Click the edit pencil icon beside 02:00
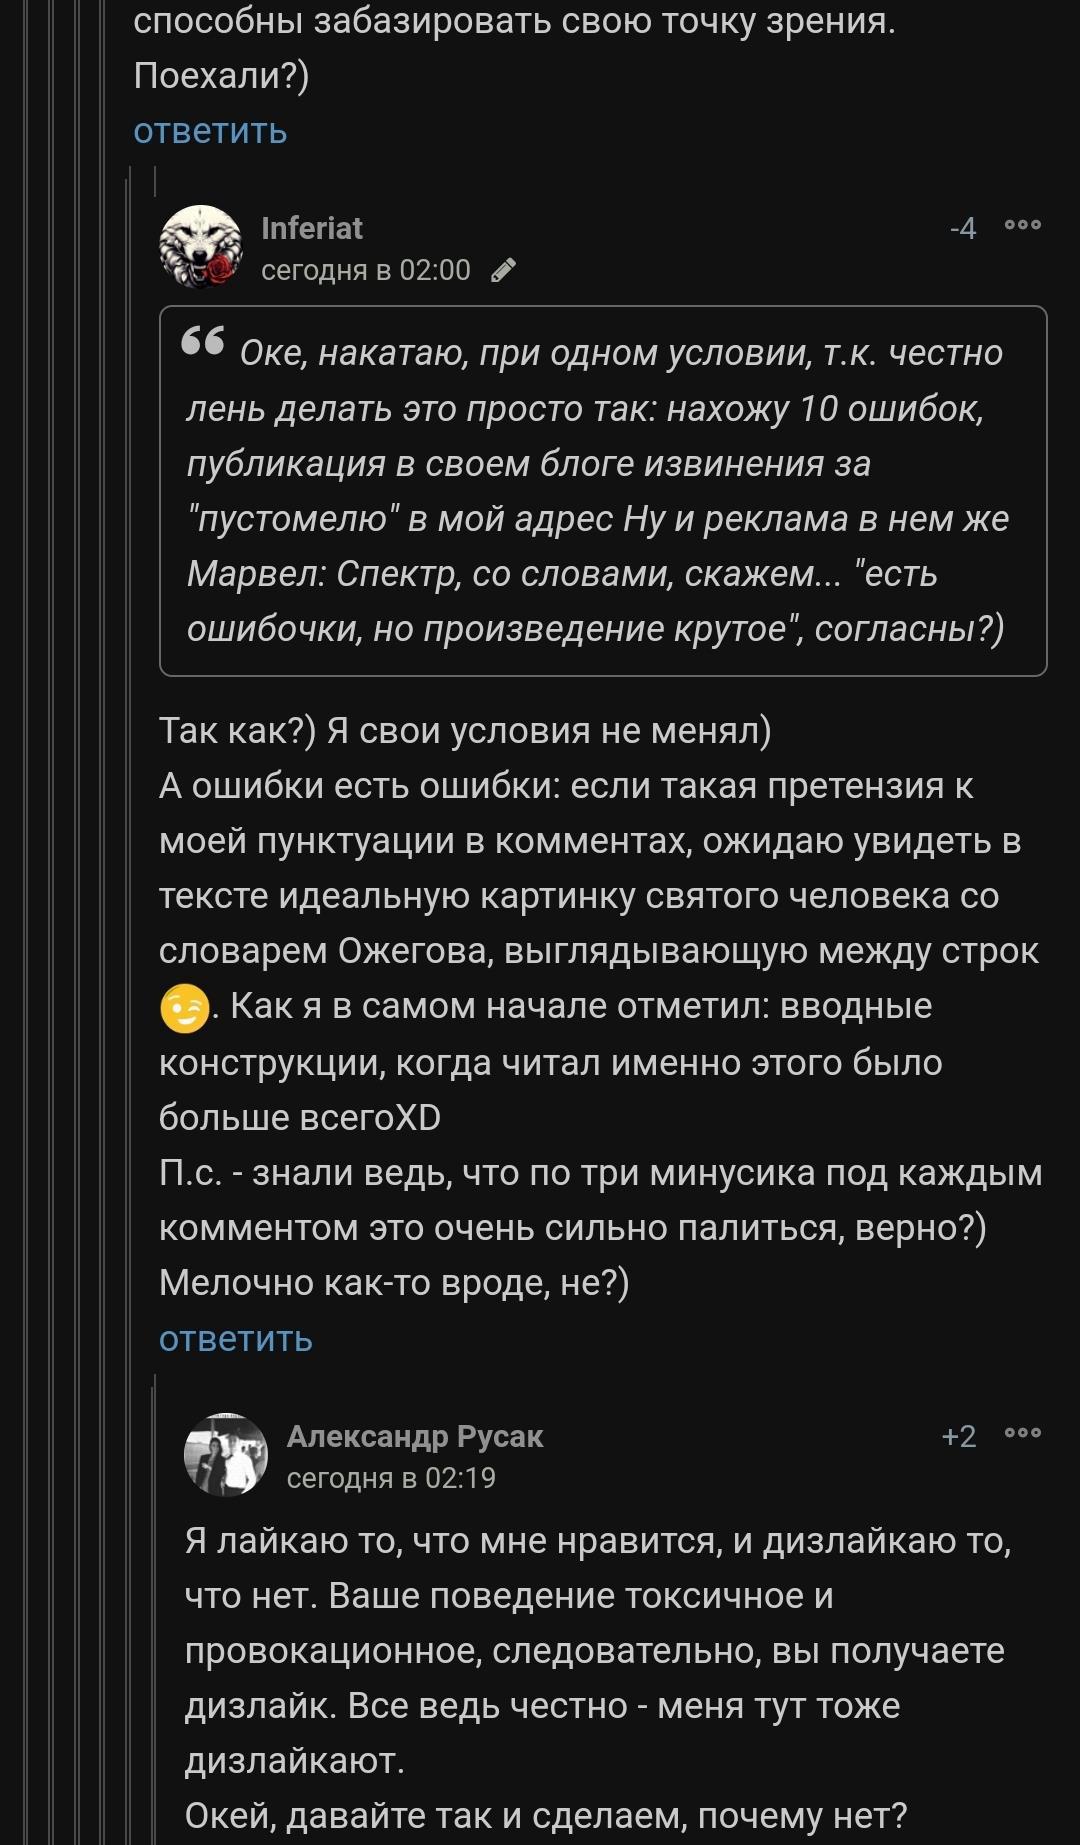 click(504, 270)
